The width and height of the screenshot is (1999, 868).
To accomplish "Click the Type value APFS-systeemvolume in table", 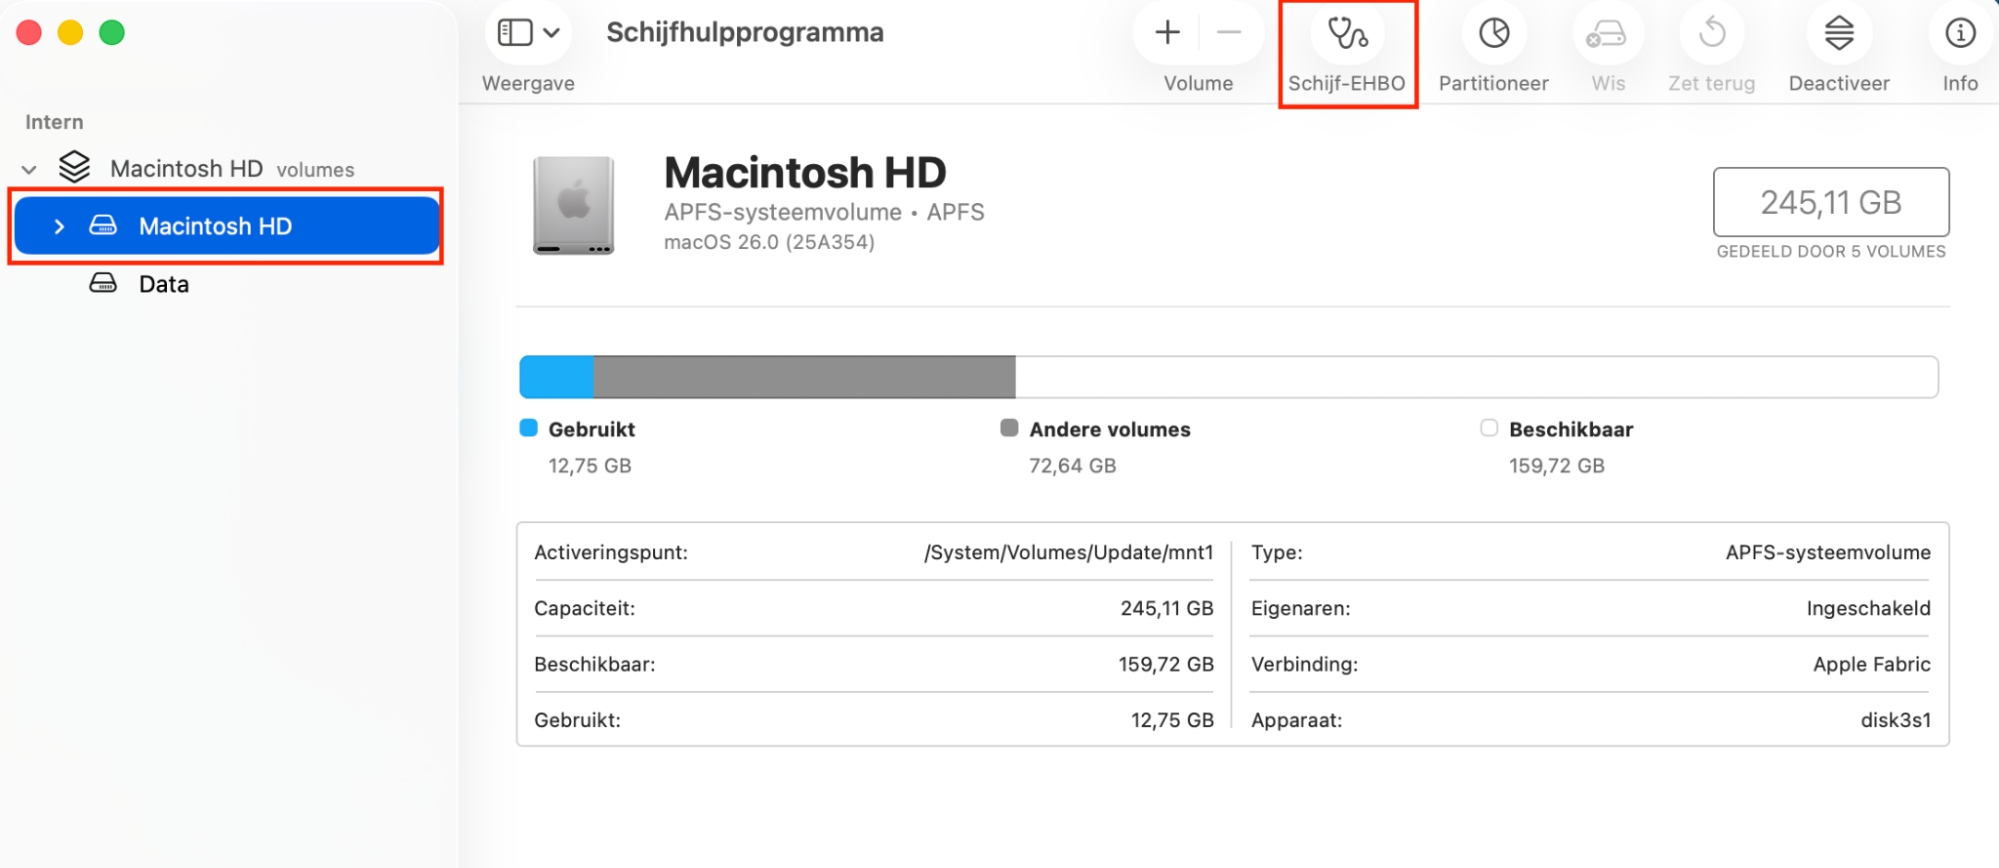I will coord(1828,552).
